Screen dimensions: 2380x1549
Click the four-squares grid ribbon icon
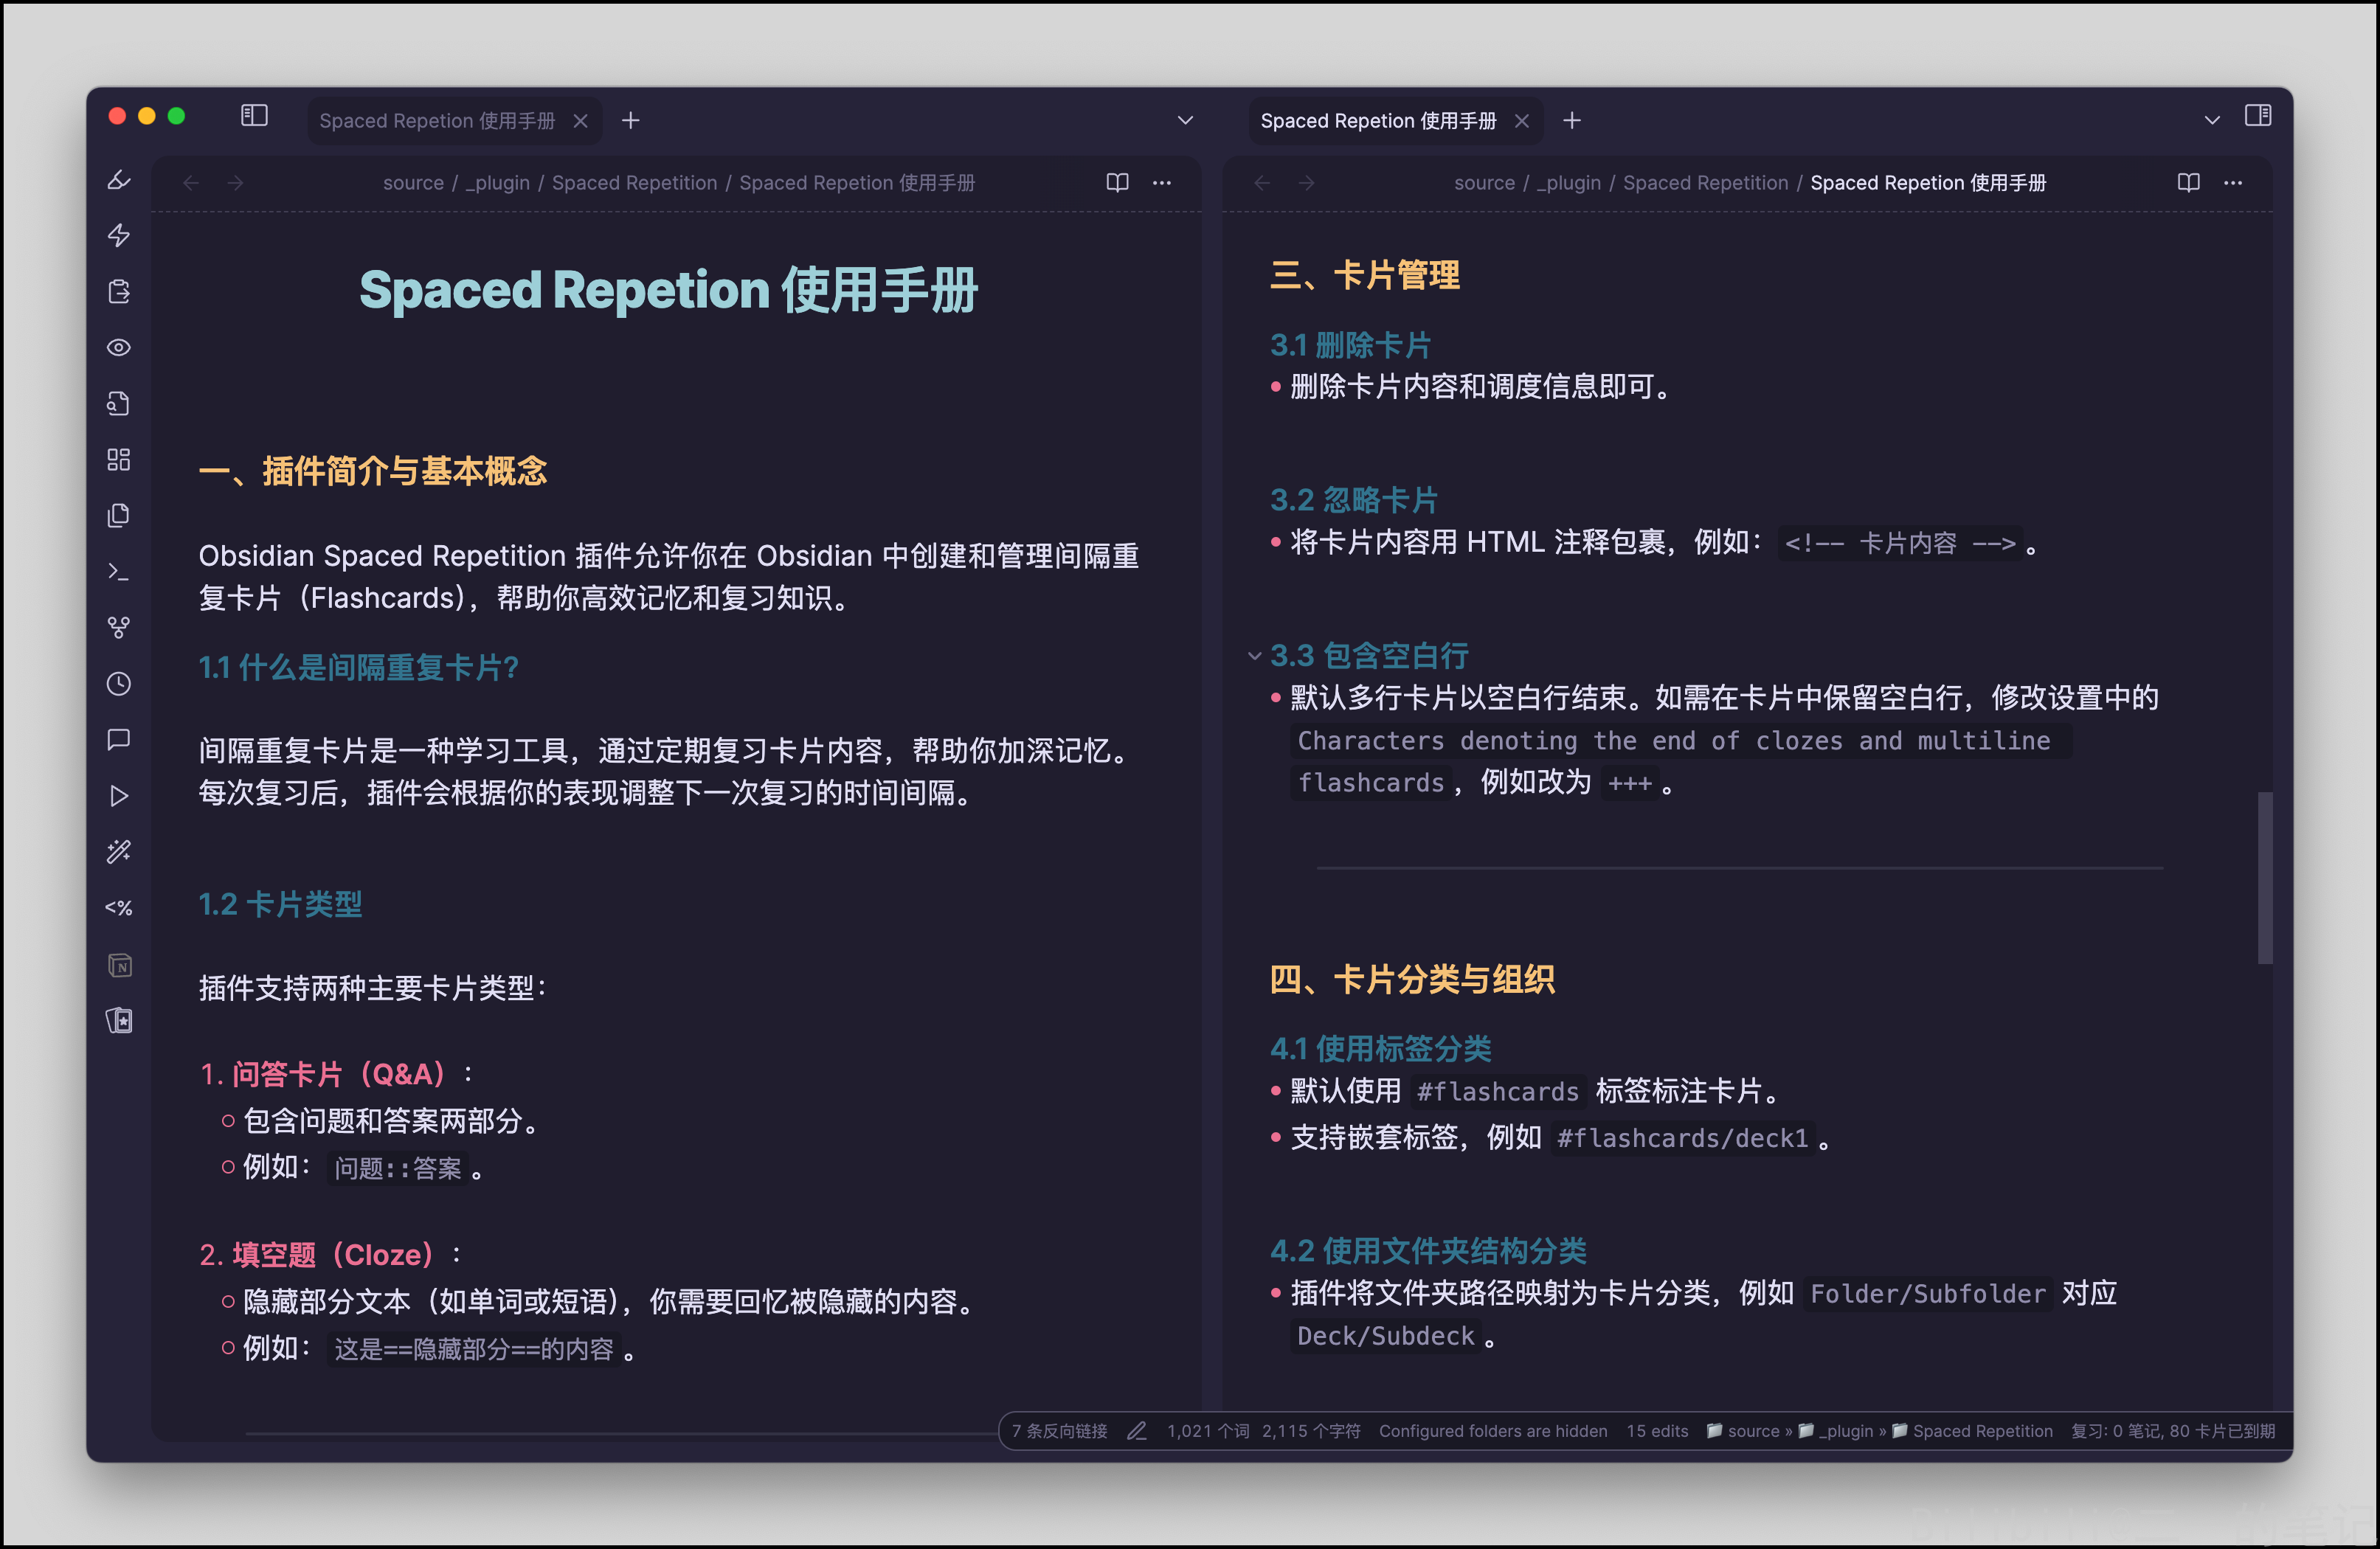pyautogui.click(x=119, y=459)
